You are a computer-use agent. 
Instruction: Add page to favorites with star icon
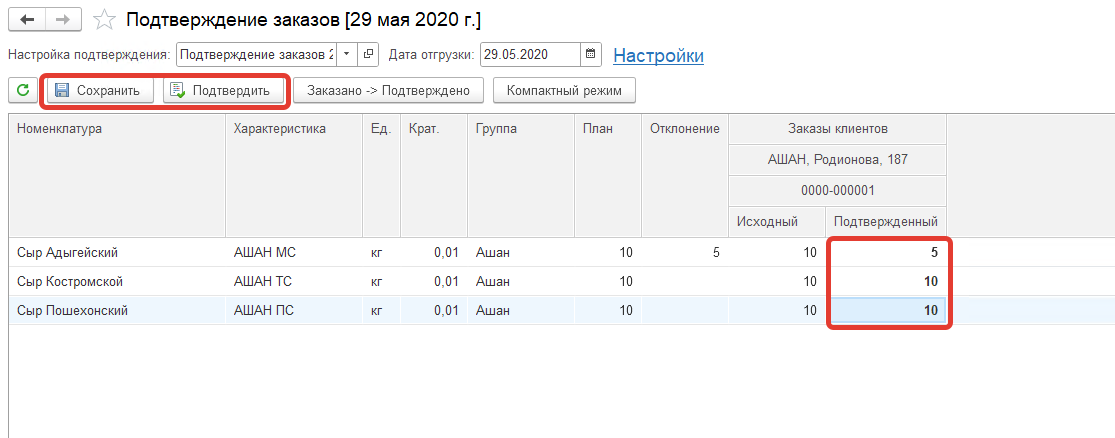coord(103,20)
